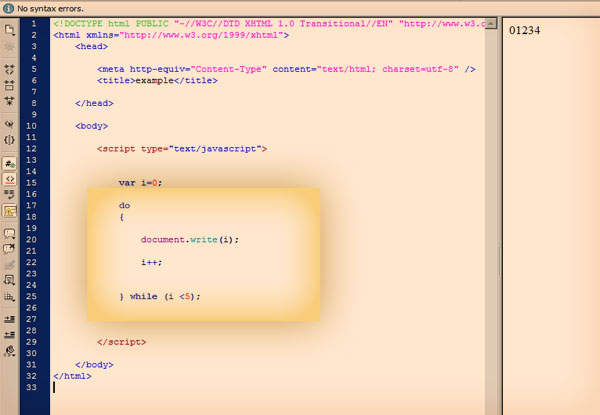Click the info icon in the info bar
Viewport: 600px width, 415px height.
click(x=8, y=8)
